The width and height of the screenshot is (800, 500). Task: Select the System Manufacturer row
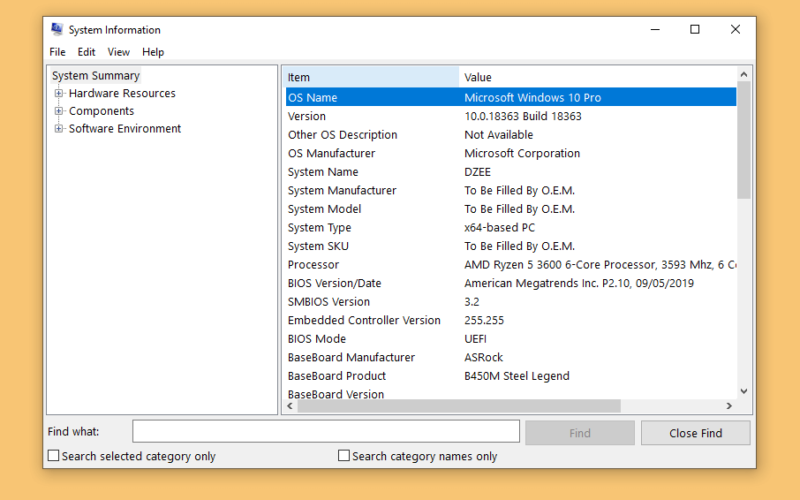(511, 190)
